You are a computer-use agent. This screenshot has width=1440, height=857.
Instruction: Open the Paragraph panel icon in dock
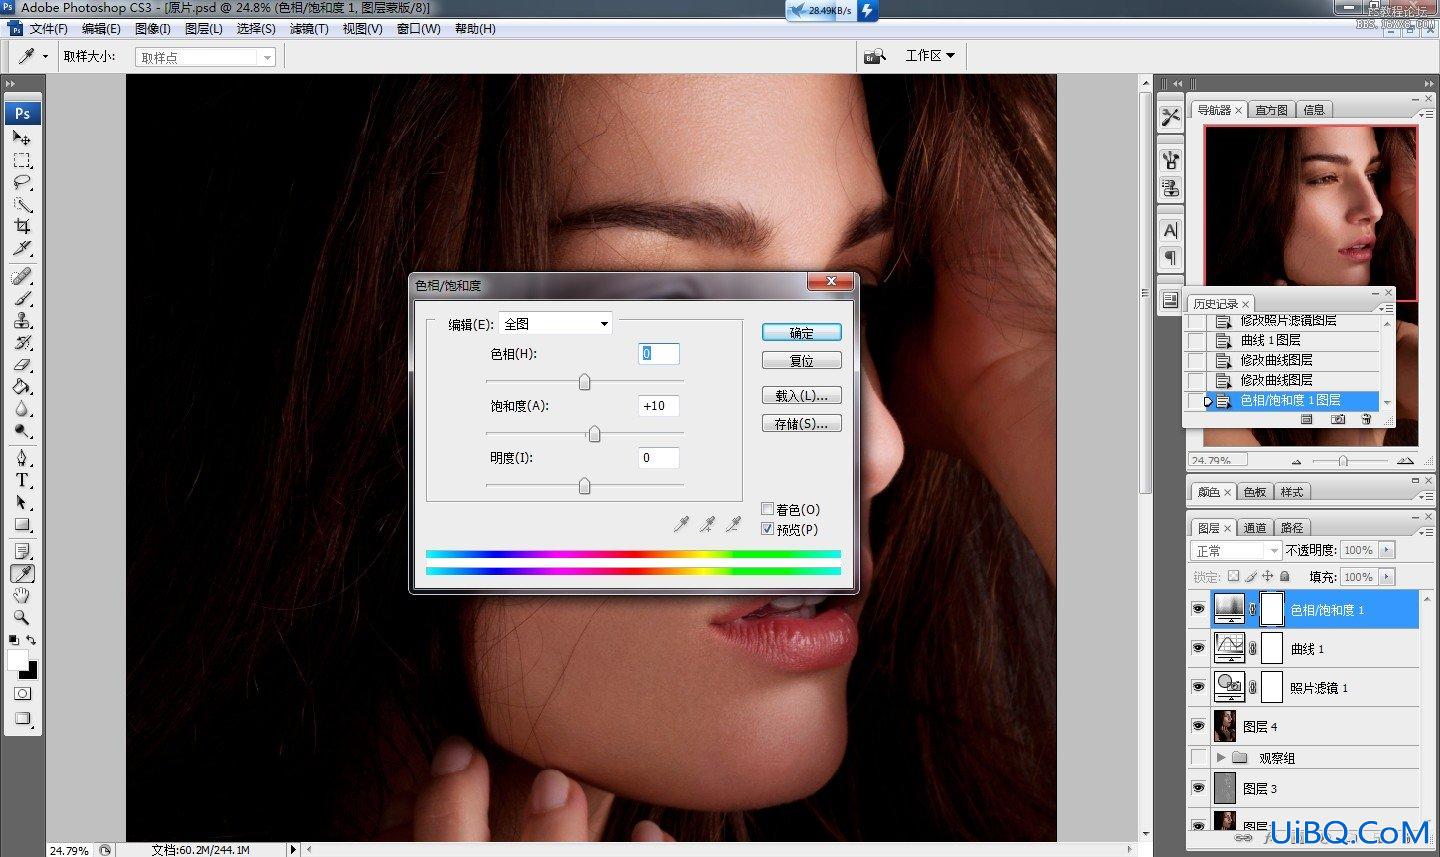click(x=1171, y=258)
